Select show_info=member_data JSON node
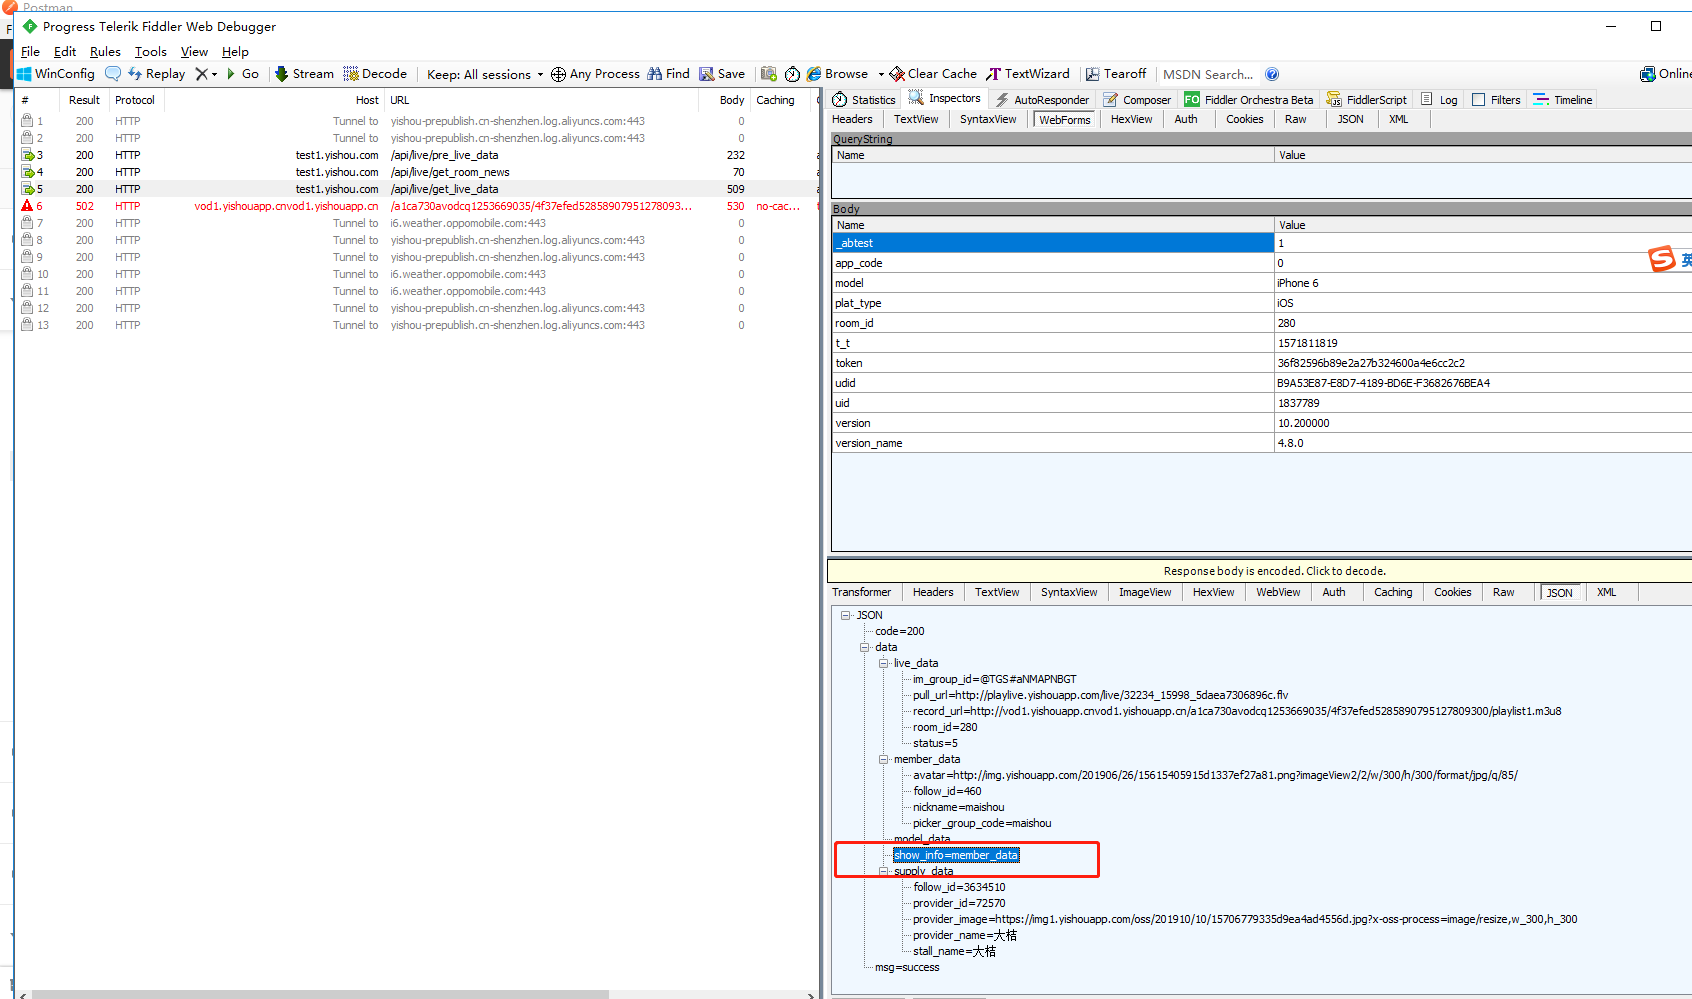Viewport: 1692px width, 999px height. [956, 855]
